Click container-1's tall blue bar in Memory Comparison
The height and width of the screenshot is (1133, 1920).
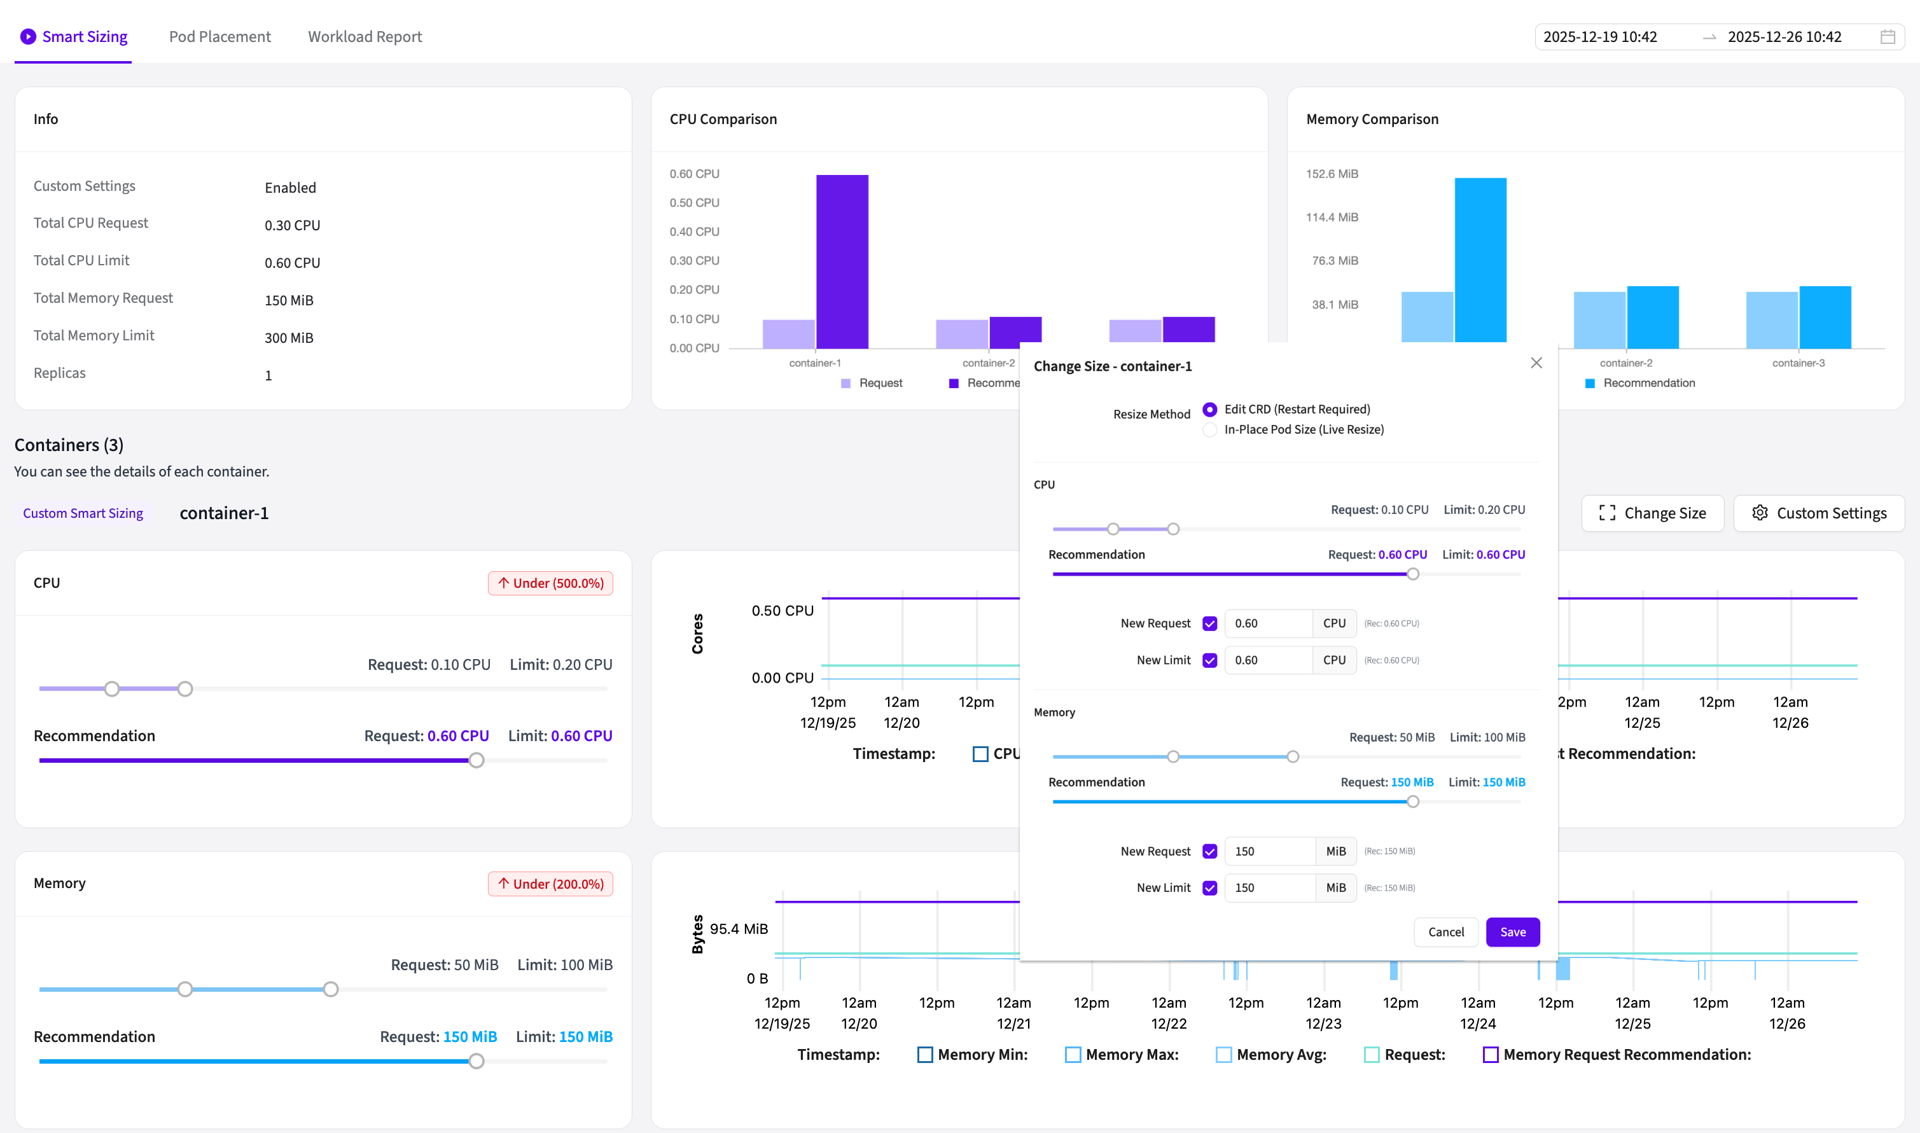1480,261
